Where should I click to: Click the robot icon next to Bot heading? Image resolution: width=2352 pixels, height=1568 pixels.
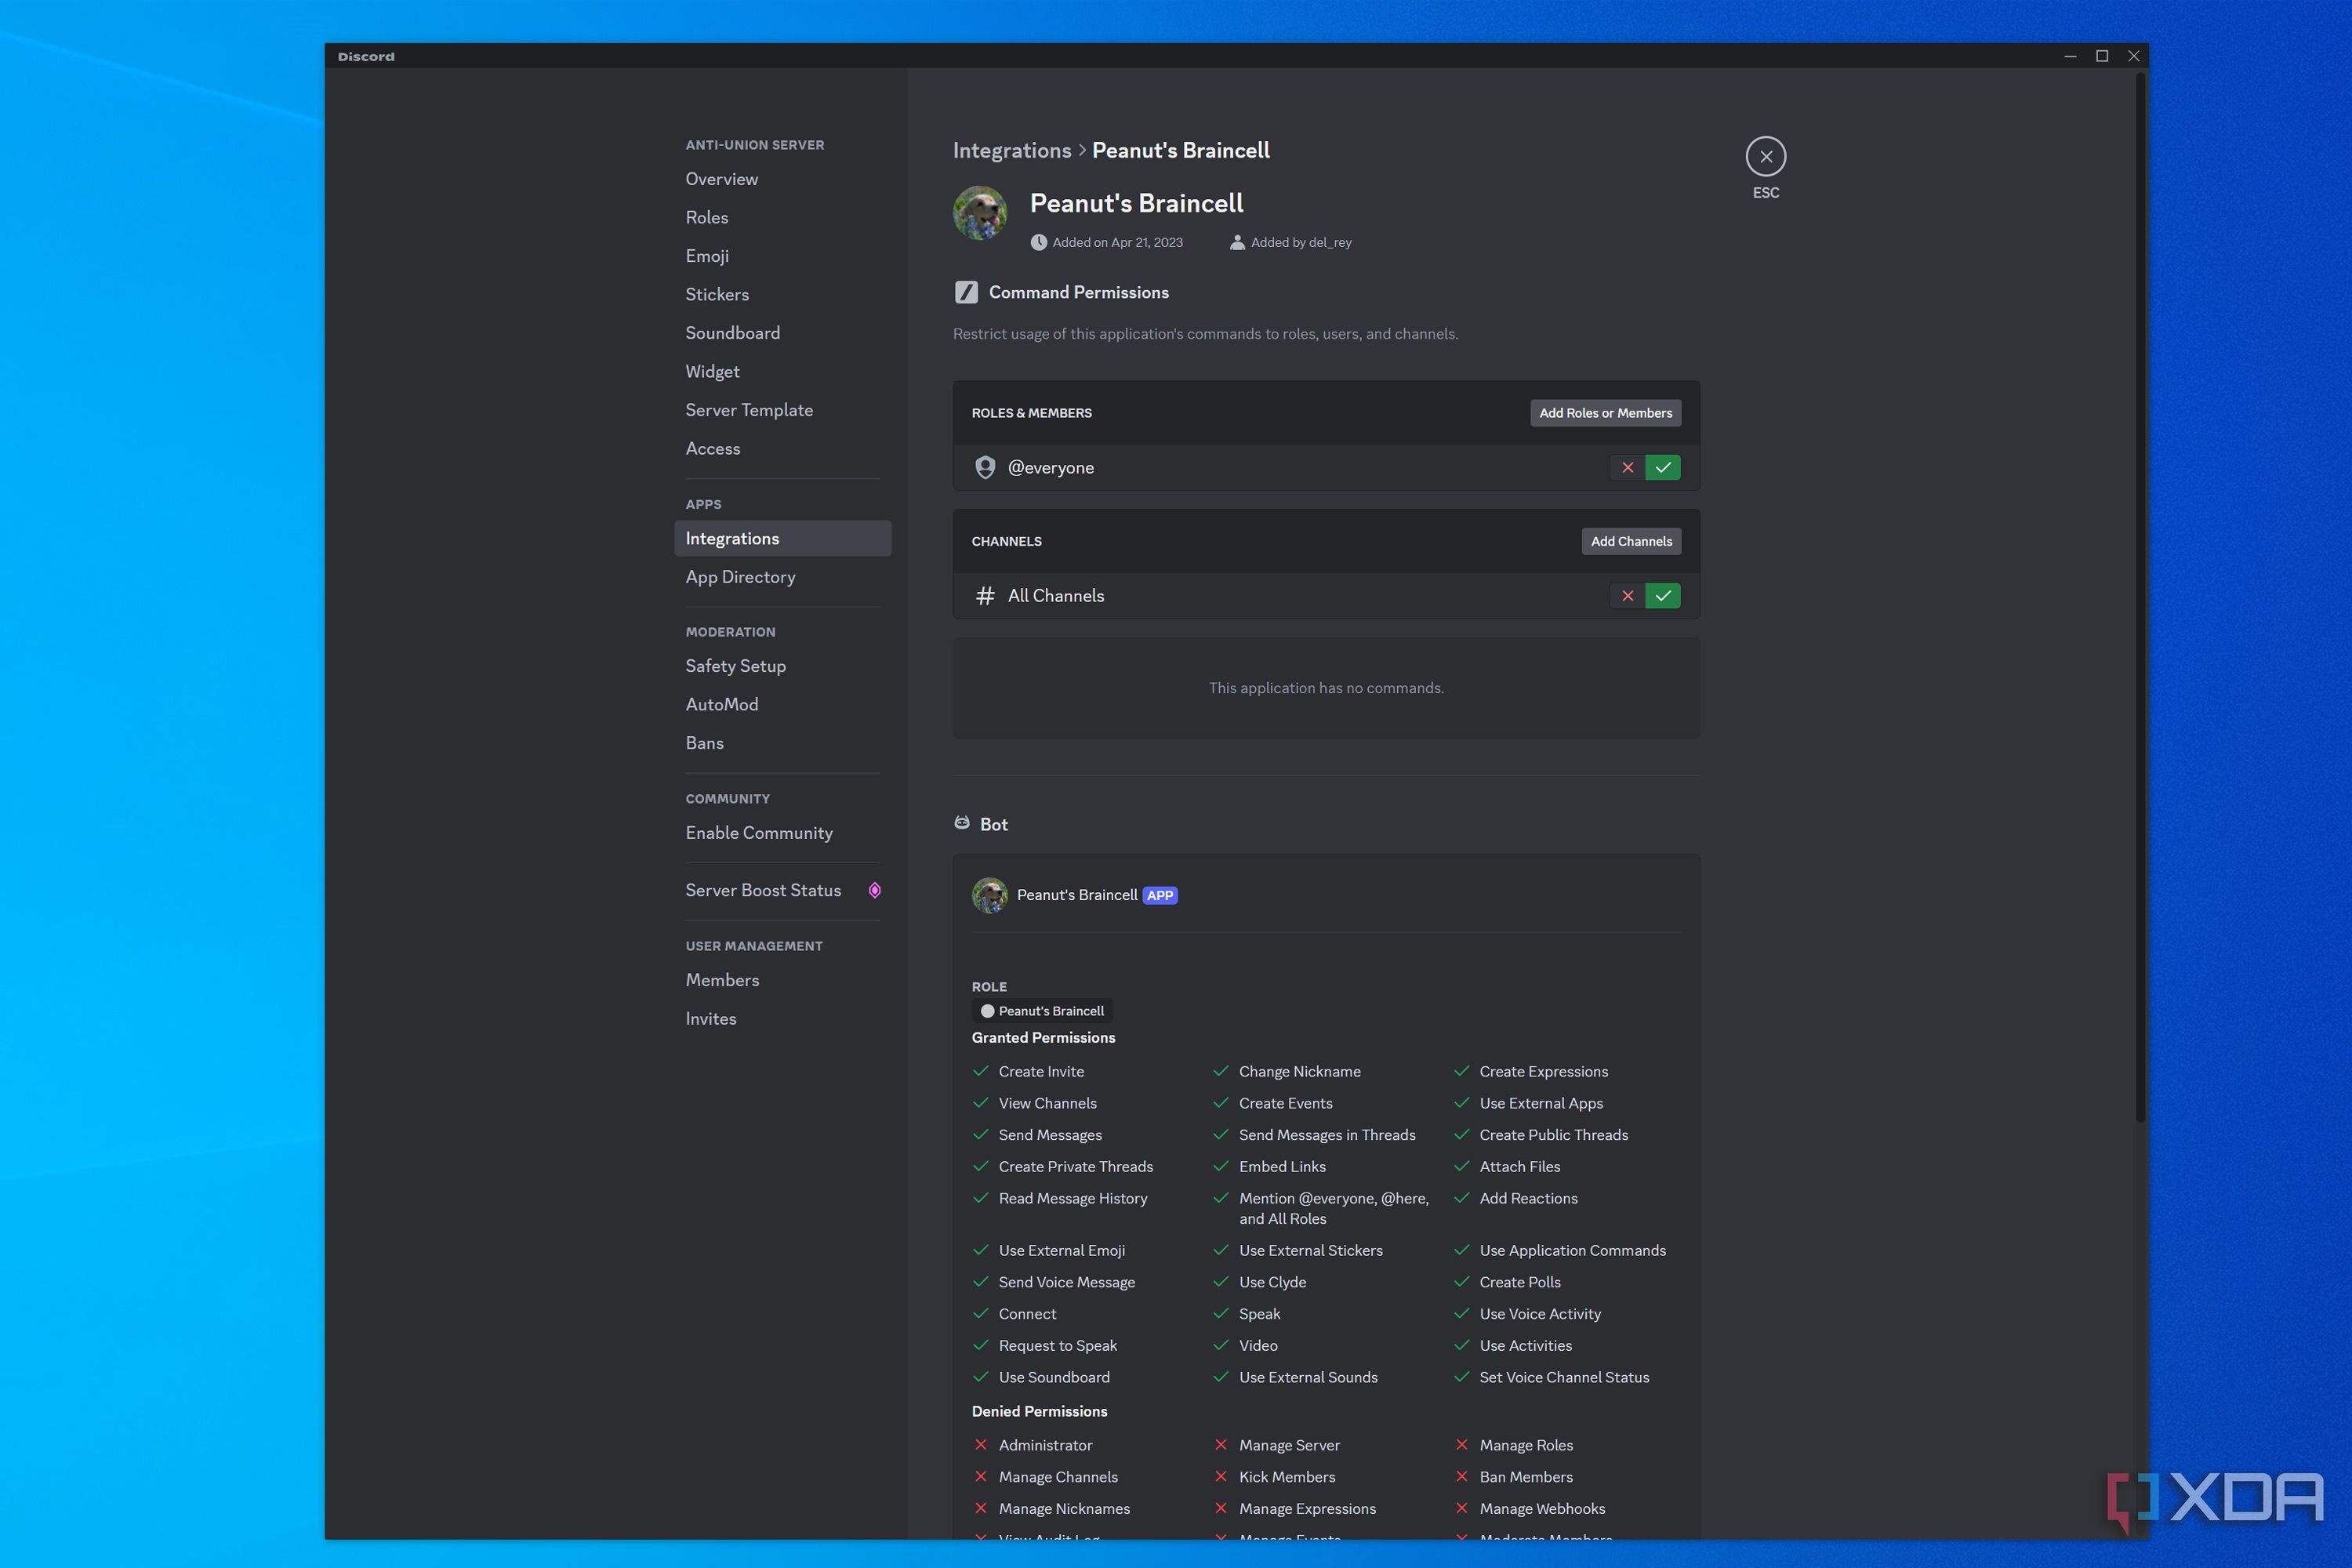(962, 822)
